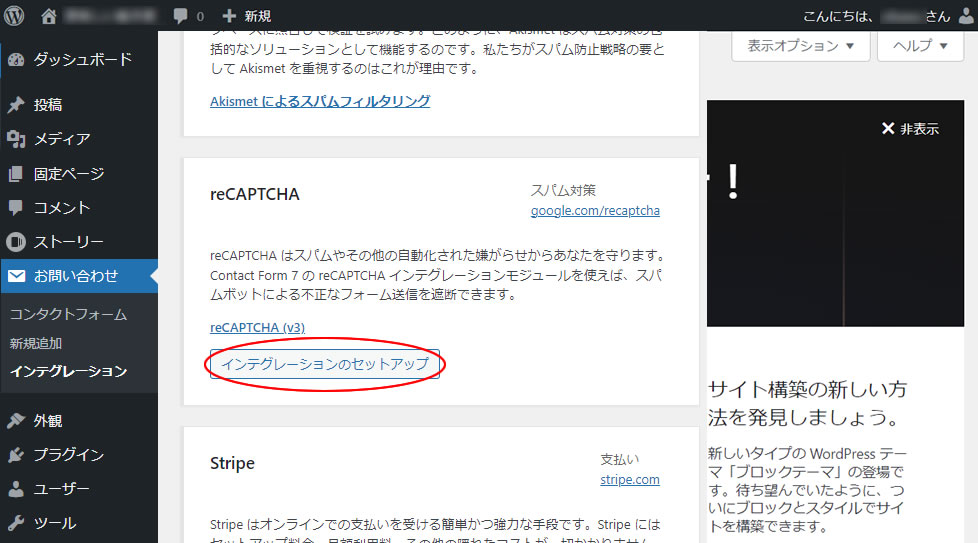Select インテグレーション submenu item

[x=69, y=372]
